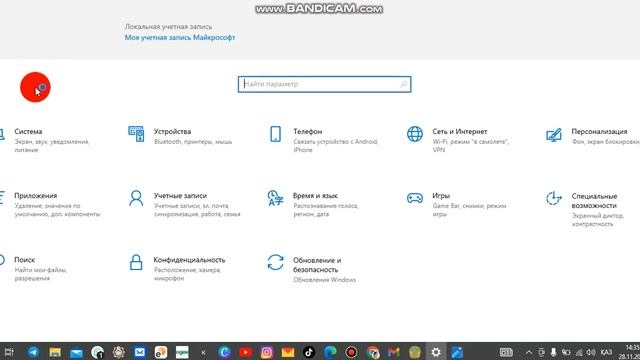Click the microphone tray icon
Screen dimensions: 640x360
[553, 352]
